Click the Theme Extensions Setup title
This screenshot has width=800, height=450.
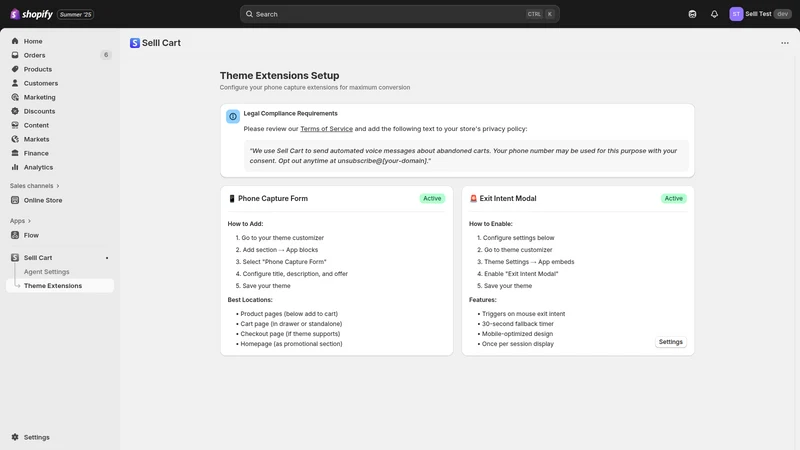tap(280, 76)
